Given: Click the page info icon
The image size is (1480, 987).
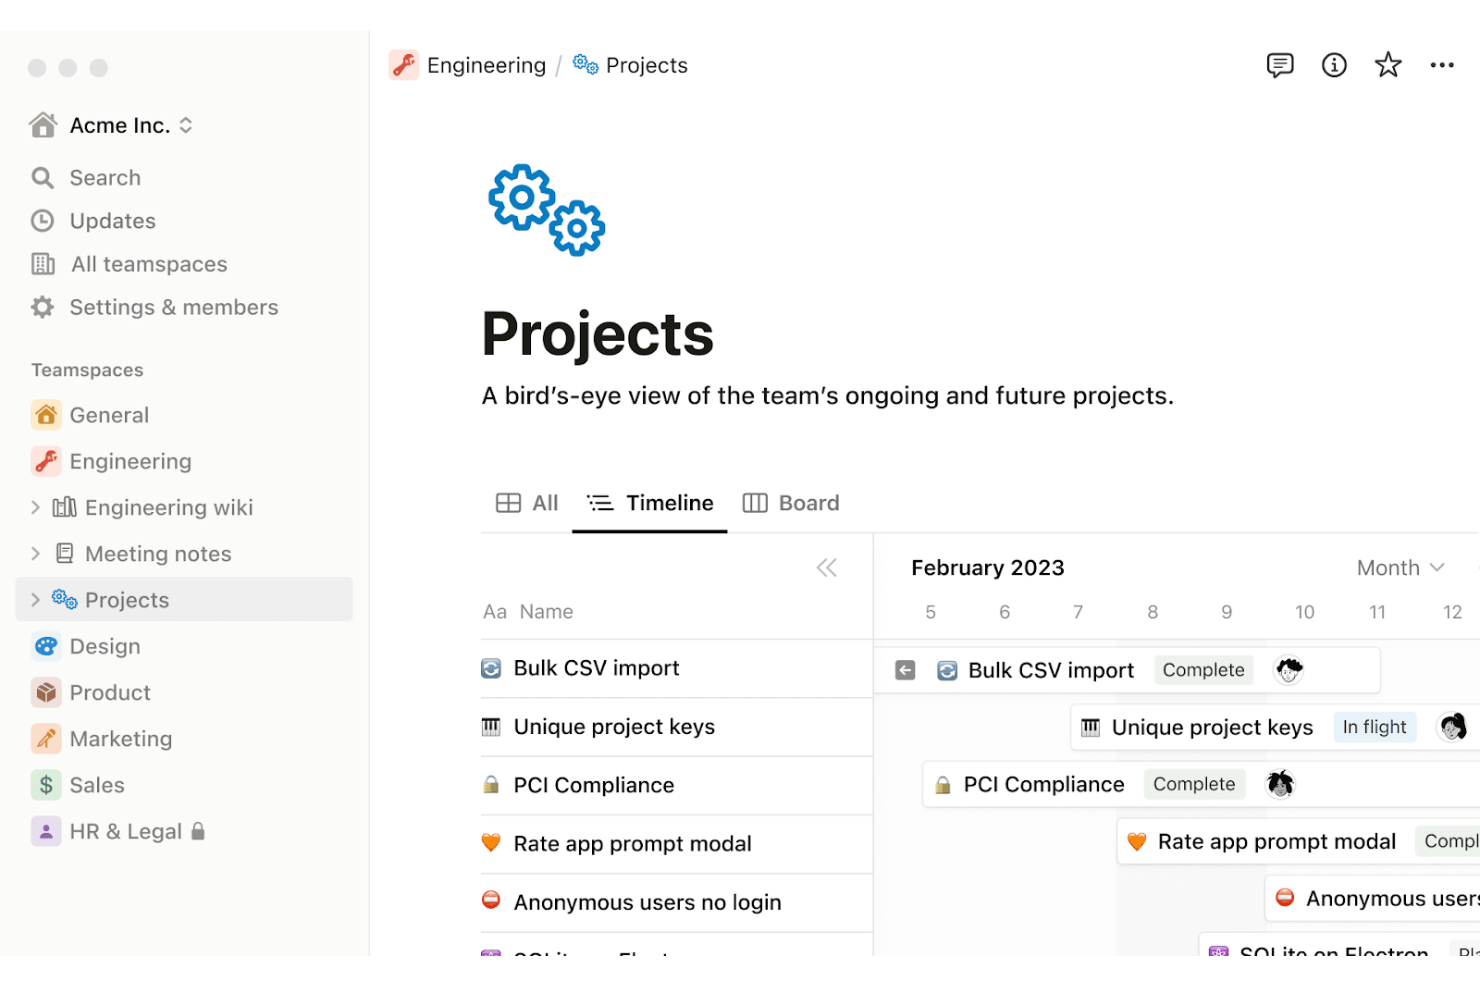Looking at the screenshot, I should [1334, 65].
